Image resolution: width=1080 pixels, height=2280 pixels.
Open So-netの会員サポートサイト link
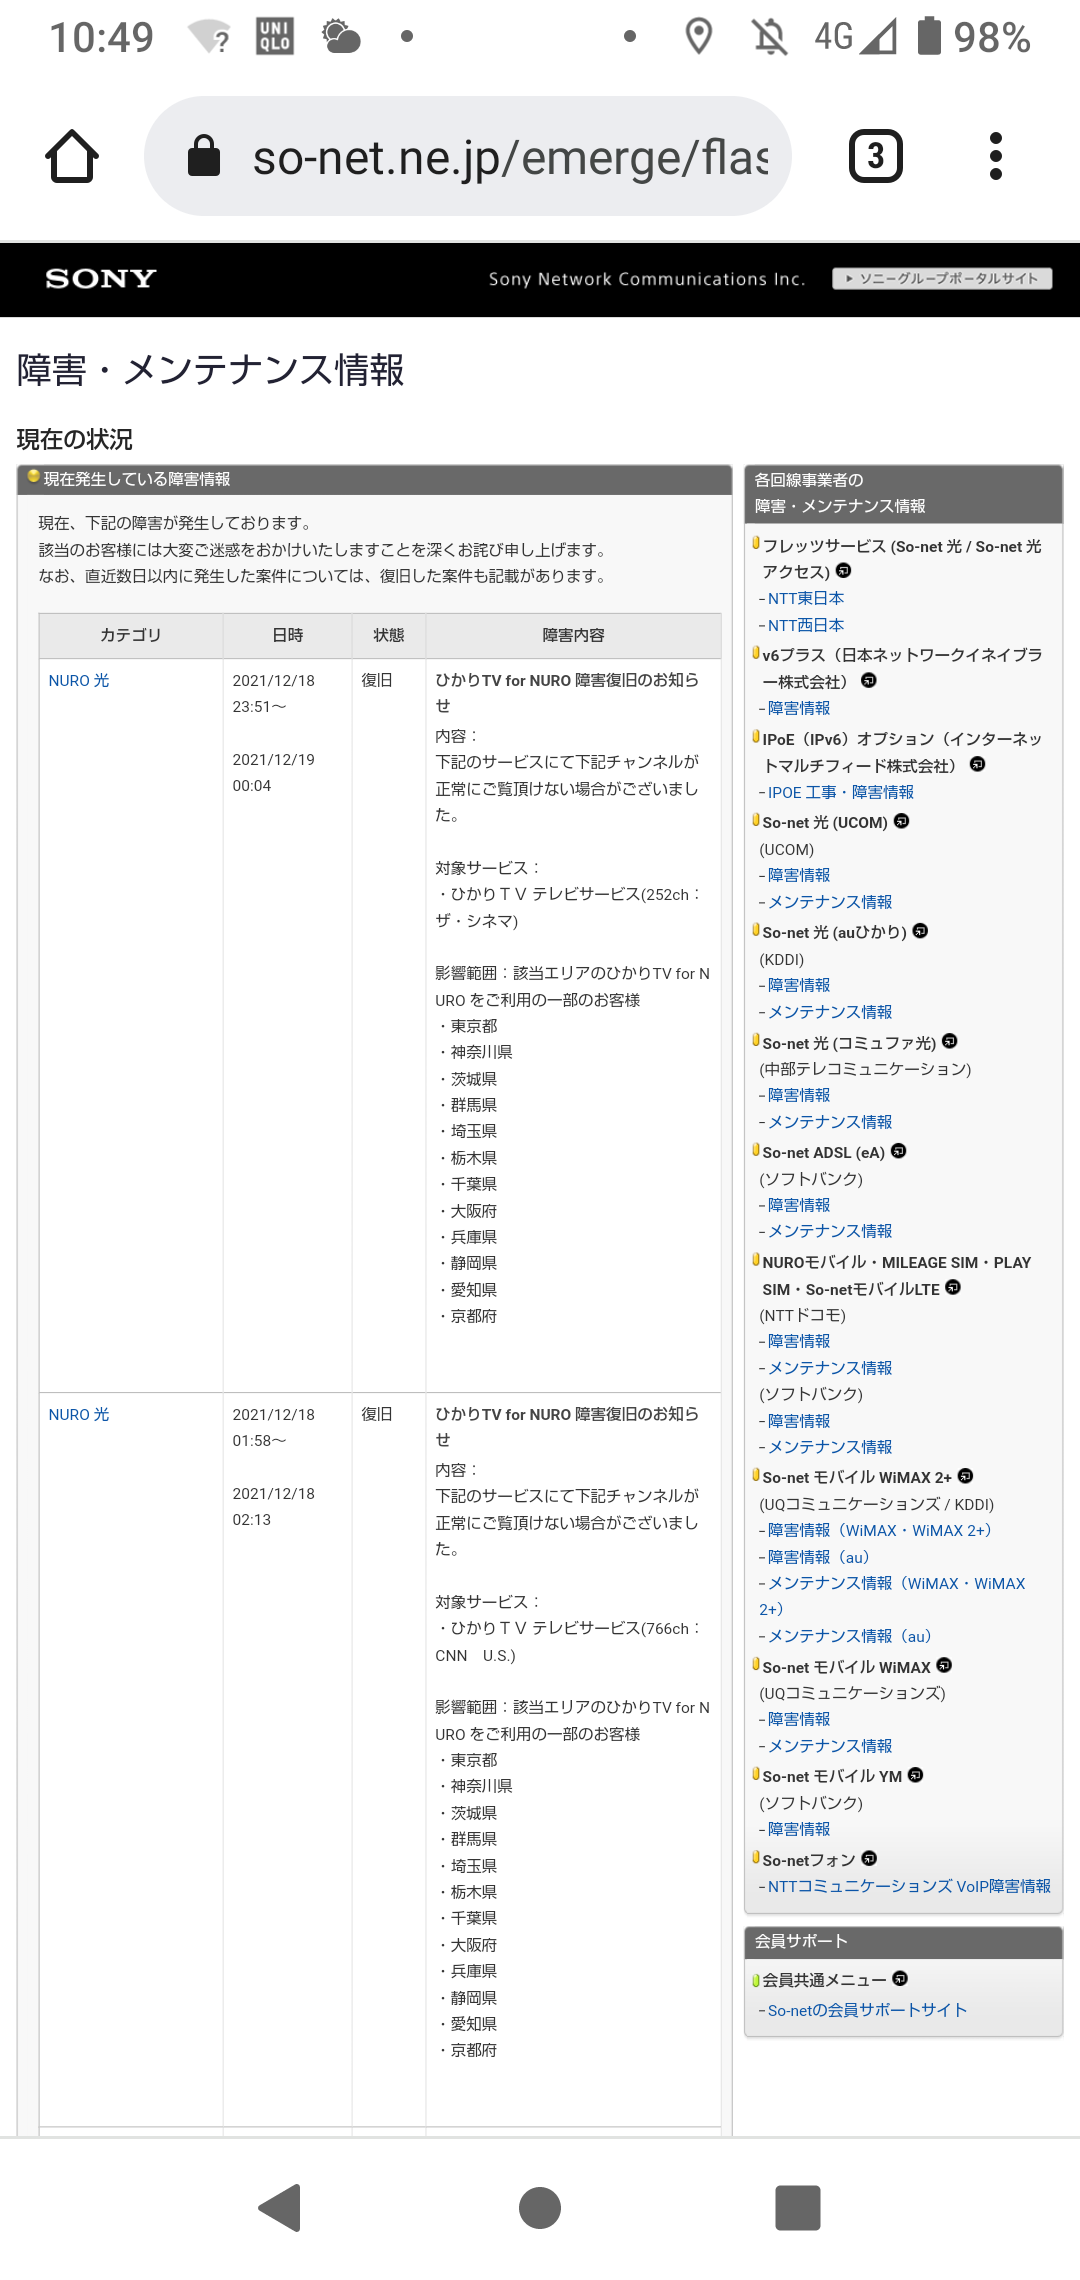pyautogui.click(x=867, y=2010)
